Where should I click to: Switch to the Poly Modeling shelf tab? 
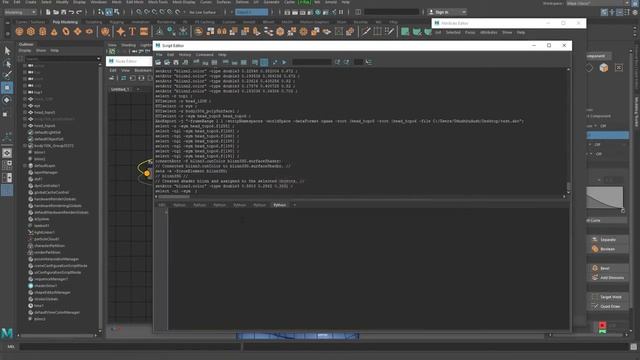tap(65, 22)
